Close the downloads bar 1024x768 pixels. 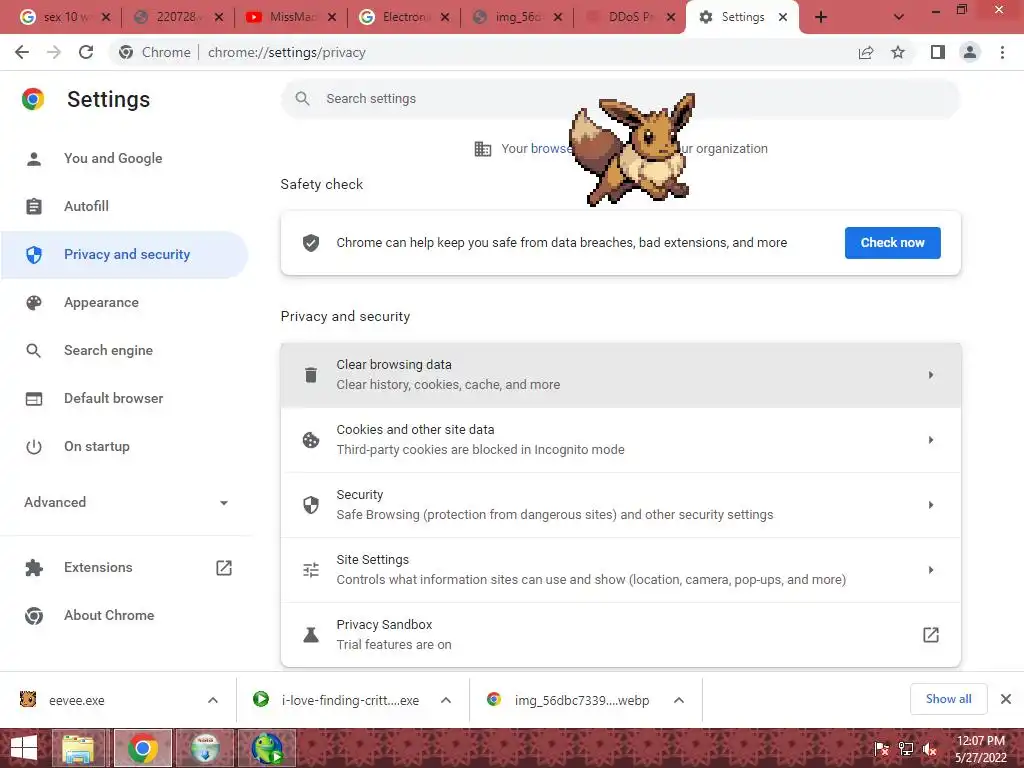[x=1006, y=699]
